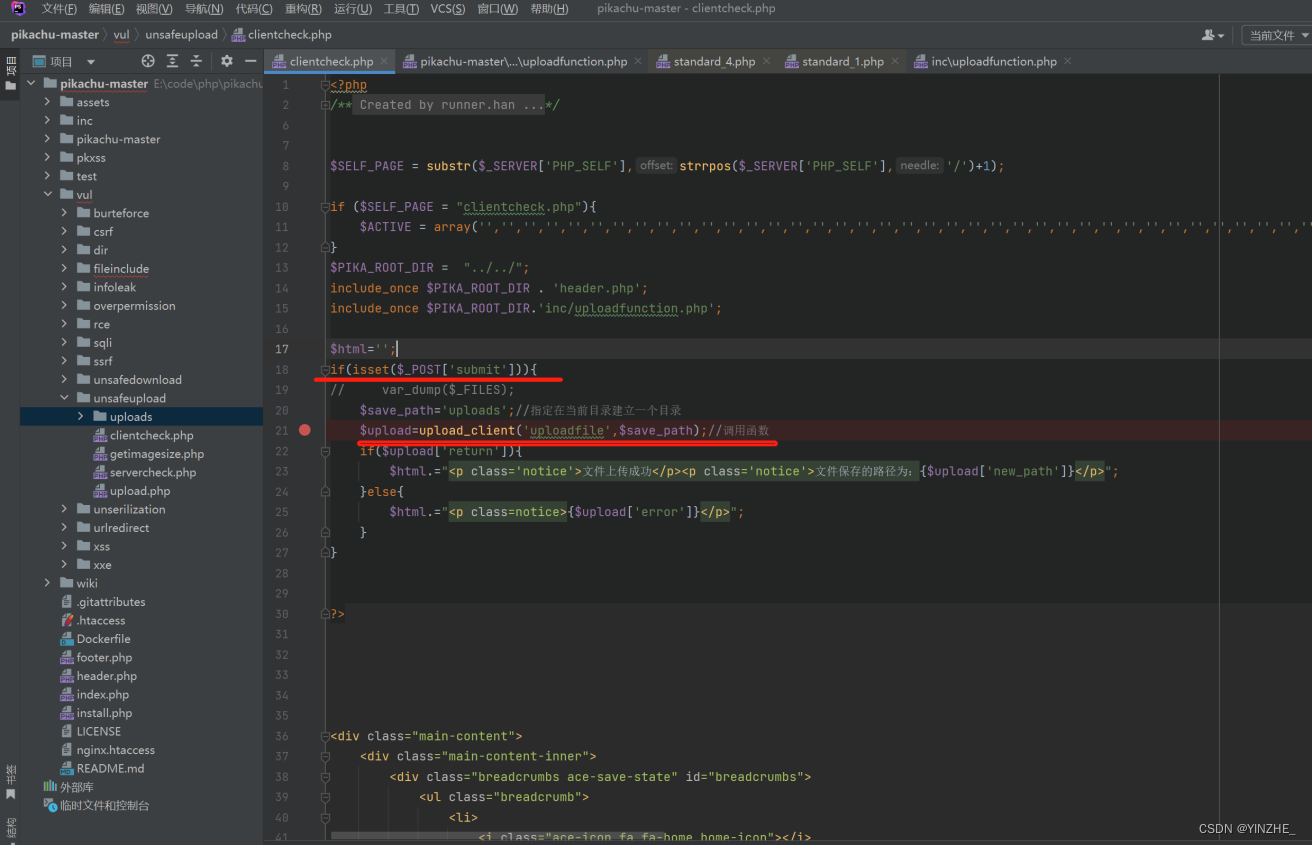Image resolution: width=1312 pixels, height=845 pixels.
Task: Open the 文件(F) menu
Action: (59, 9)
